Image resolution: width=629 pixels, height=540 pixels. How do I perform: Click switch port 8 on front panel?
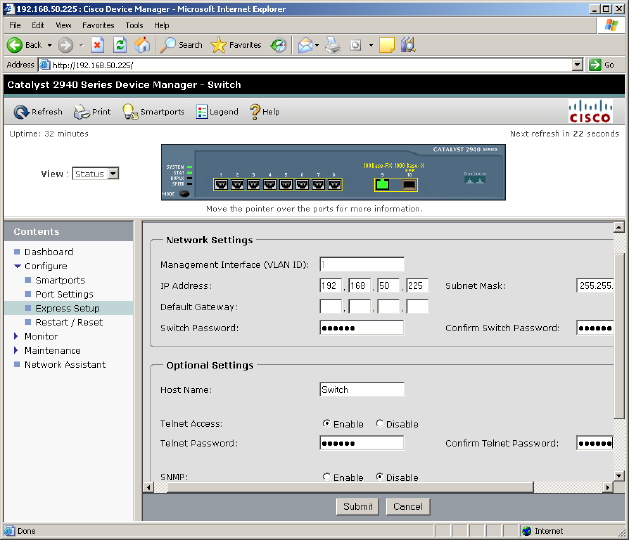coord(335,185)
